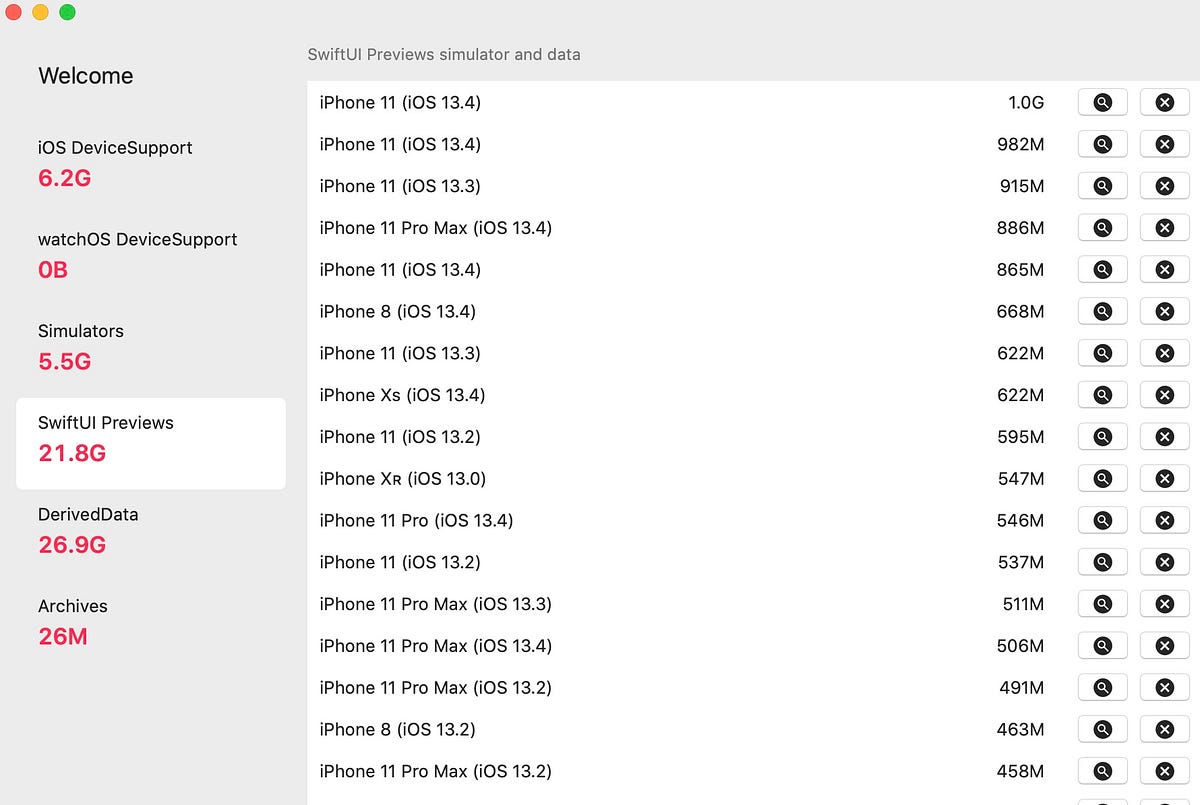Viewport: 1200px width, 805px height.
Task: Reveal the 595M iPhone 11 (iOS 13.2) entry
Action: [1103, 437]
